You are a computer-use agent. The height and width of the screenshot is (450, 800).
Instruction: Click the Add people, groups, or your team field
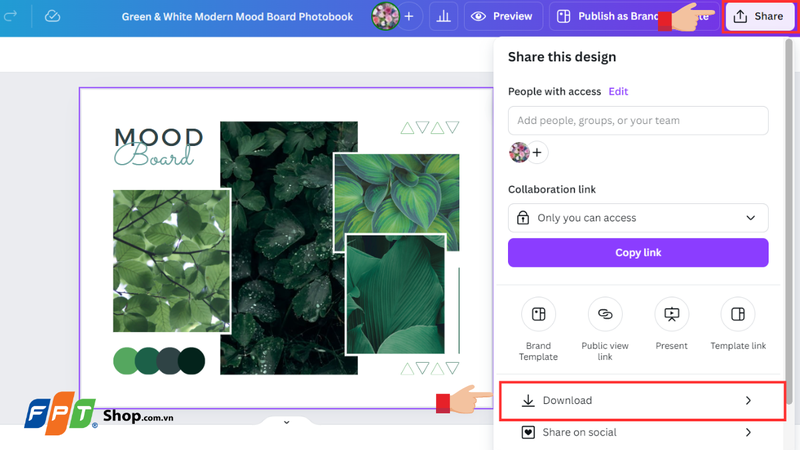pos(638,120)
